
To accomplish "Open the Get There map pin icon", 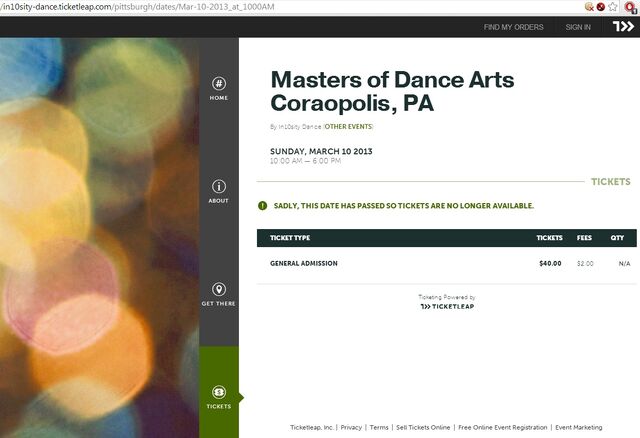I will (219, 289).
